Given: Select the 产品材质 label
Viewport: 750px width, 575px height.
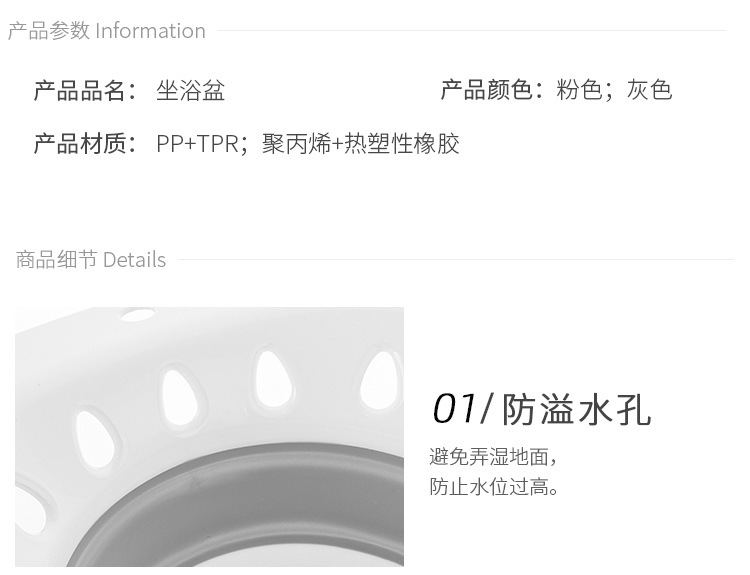Looking at the screenshot, I should coord(85,143).
